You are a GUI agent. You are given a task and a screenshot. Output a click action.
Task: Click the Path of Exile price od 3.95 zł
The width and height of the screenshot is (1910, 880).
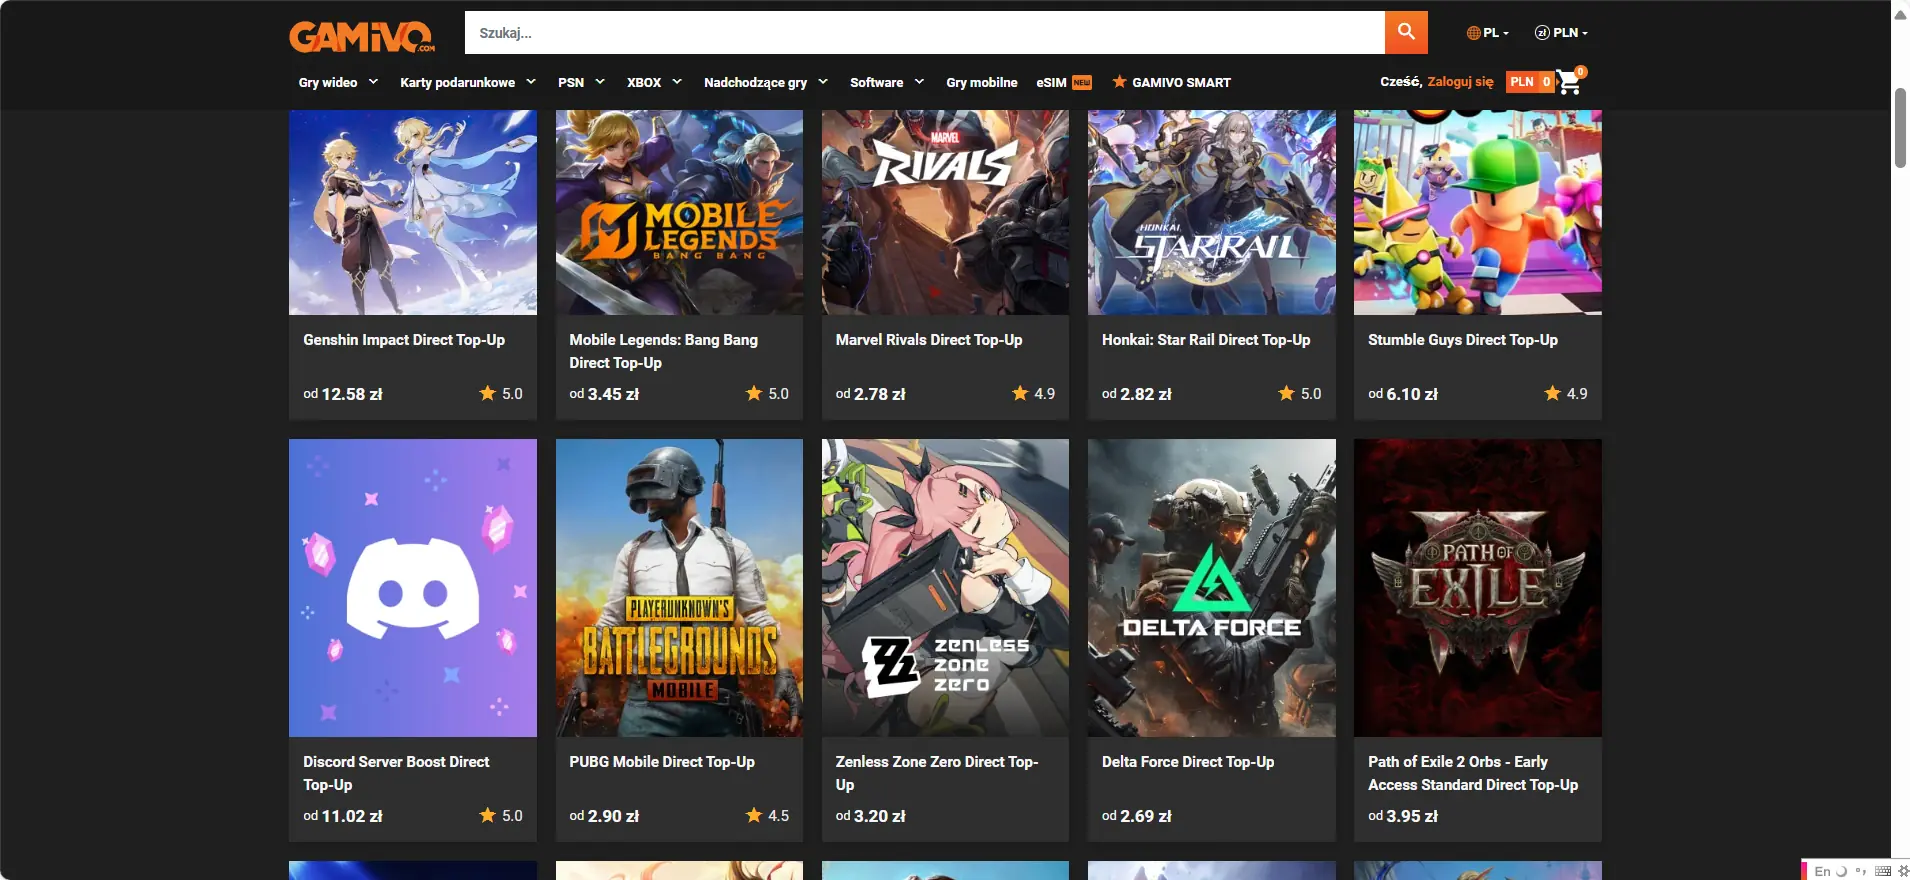coord(1403,816)
